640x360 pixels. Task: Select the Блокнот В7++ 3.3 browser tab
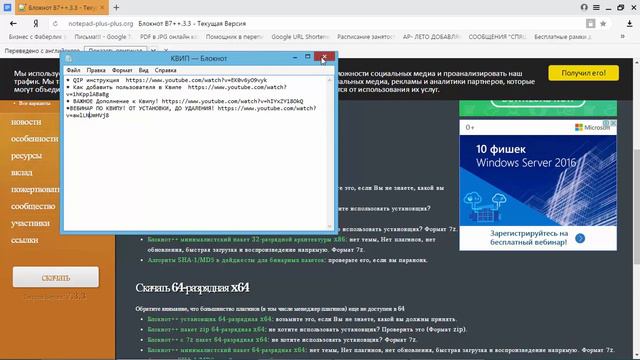61,7
